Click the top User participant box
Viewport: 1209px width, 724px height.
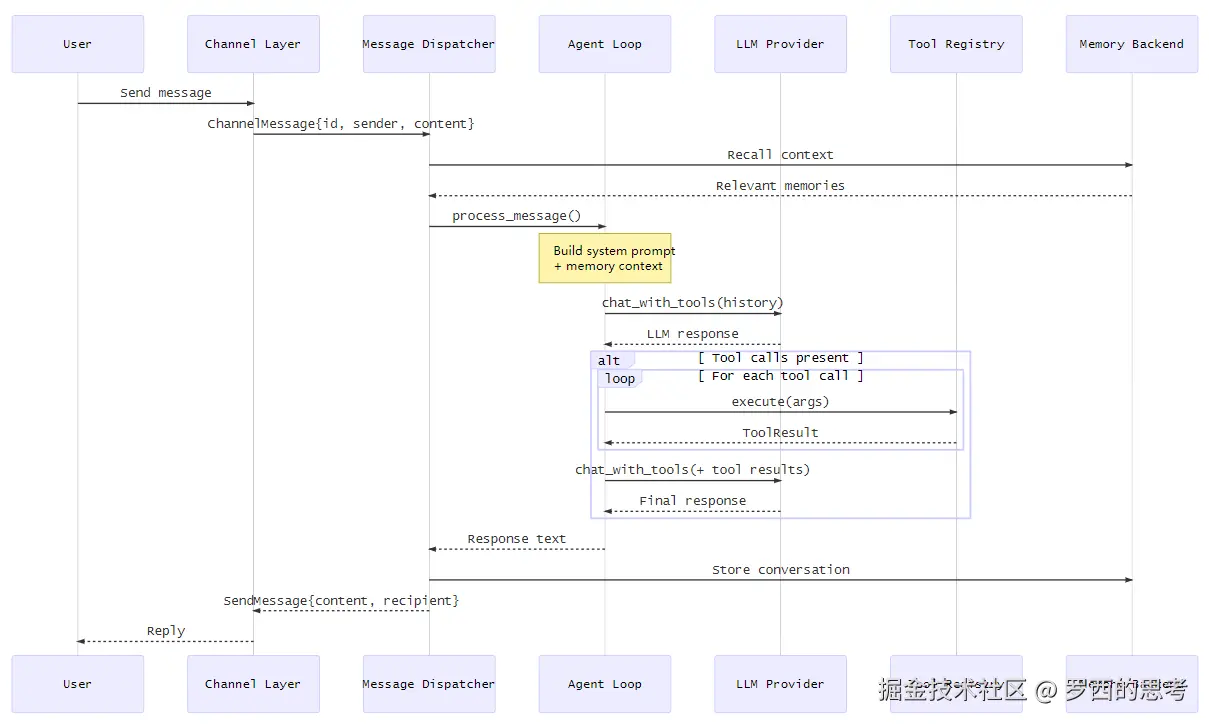click(77, 44)
